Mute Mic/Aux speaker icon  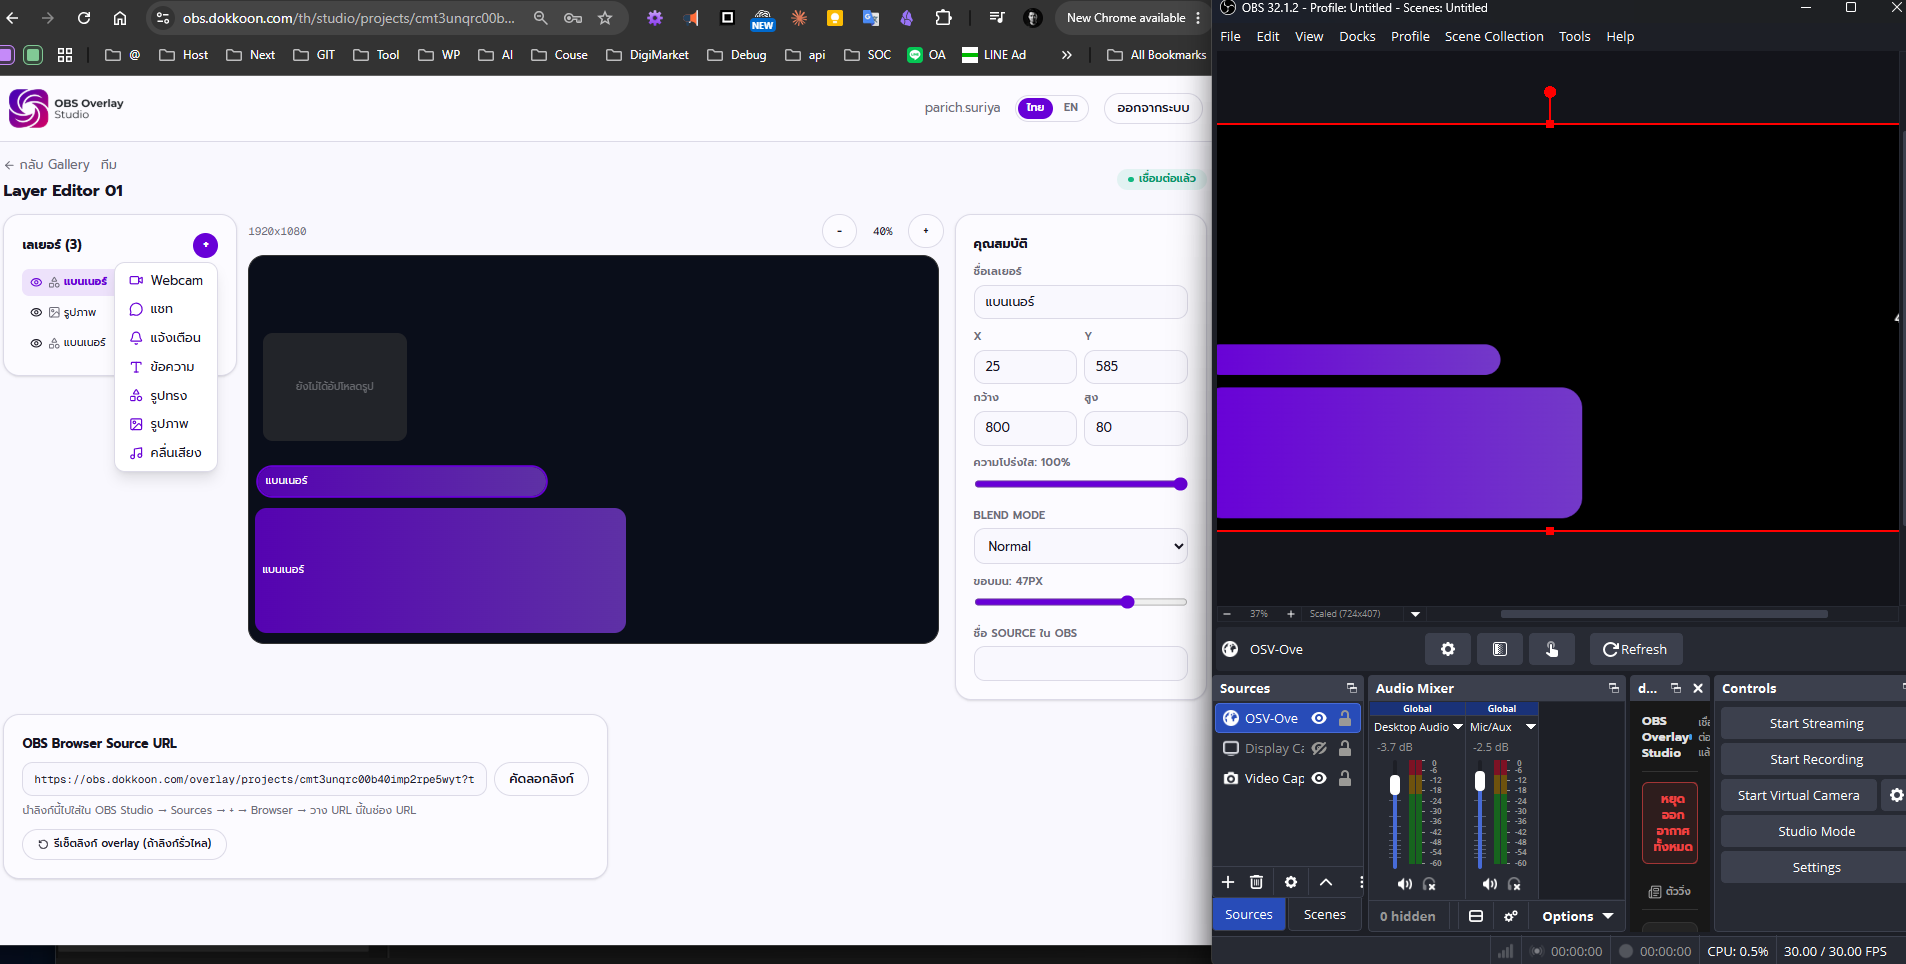point(1490,884)
